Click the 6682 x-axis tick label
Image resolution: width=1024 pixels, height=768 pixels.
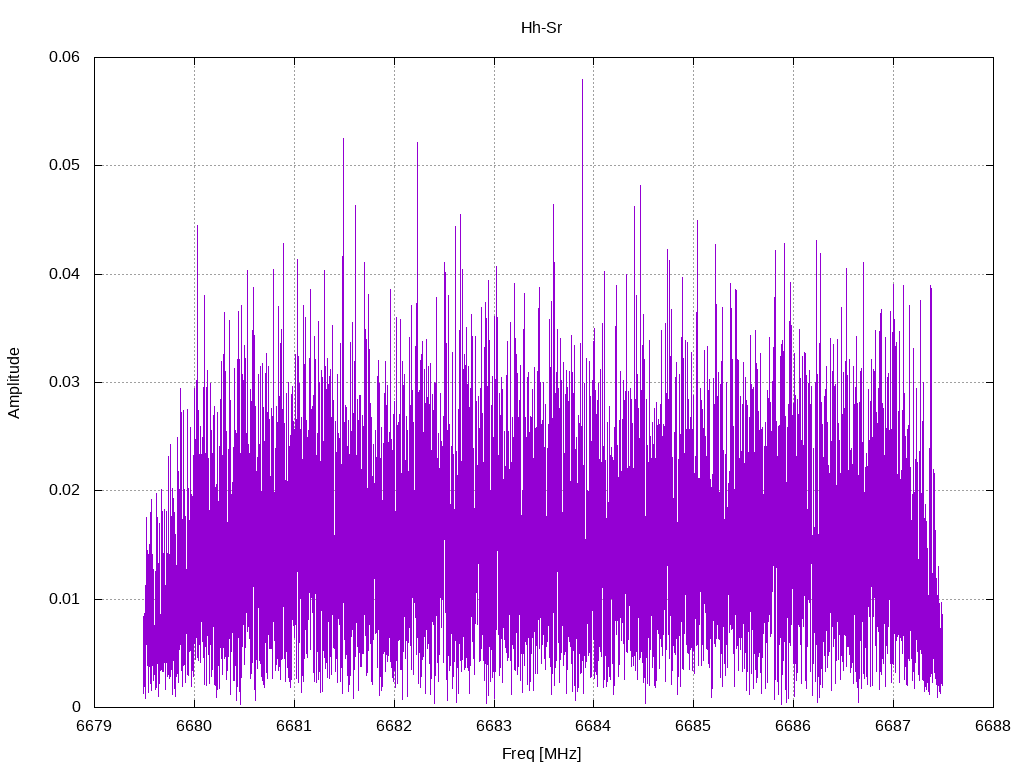(394, 726)
